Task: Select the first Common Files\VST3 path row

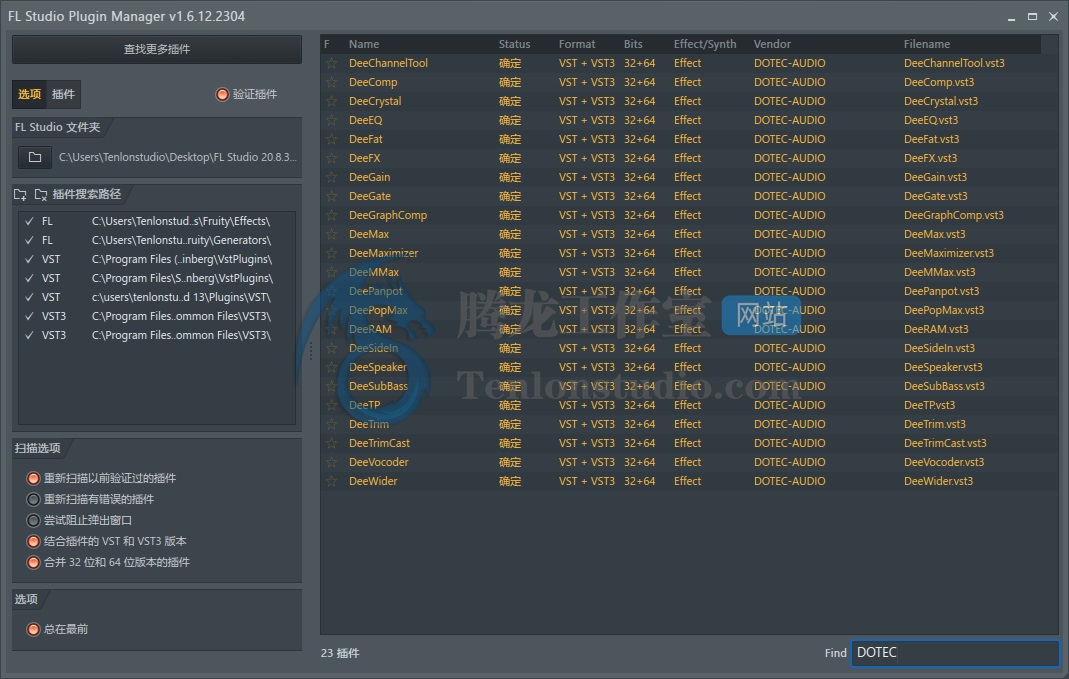Action: pos(157,316)
